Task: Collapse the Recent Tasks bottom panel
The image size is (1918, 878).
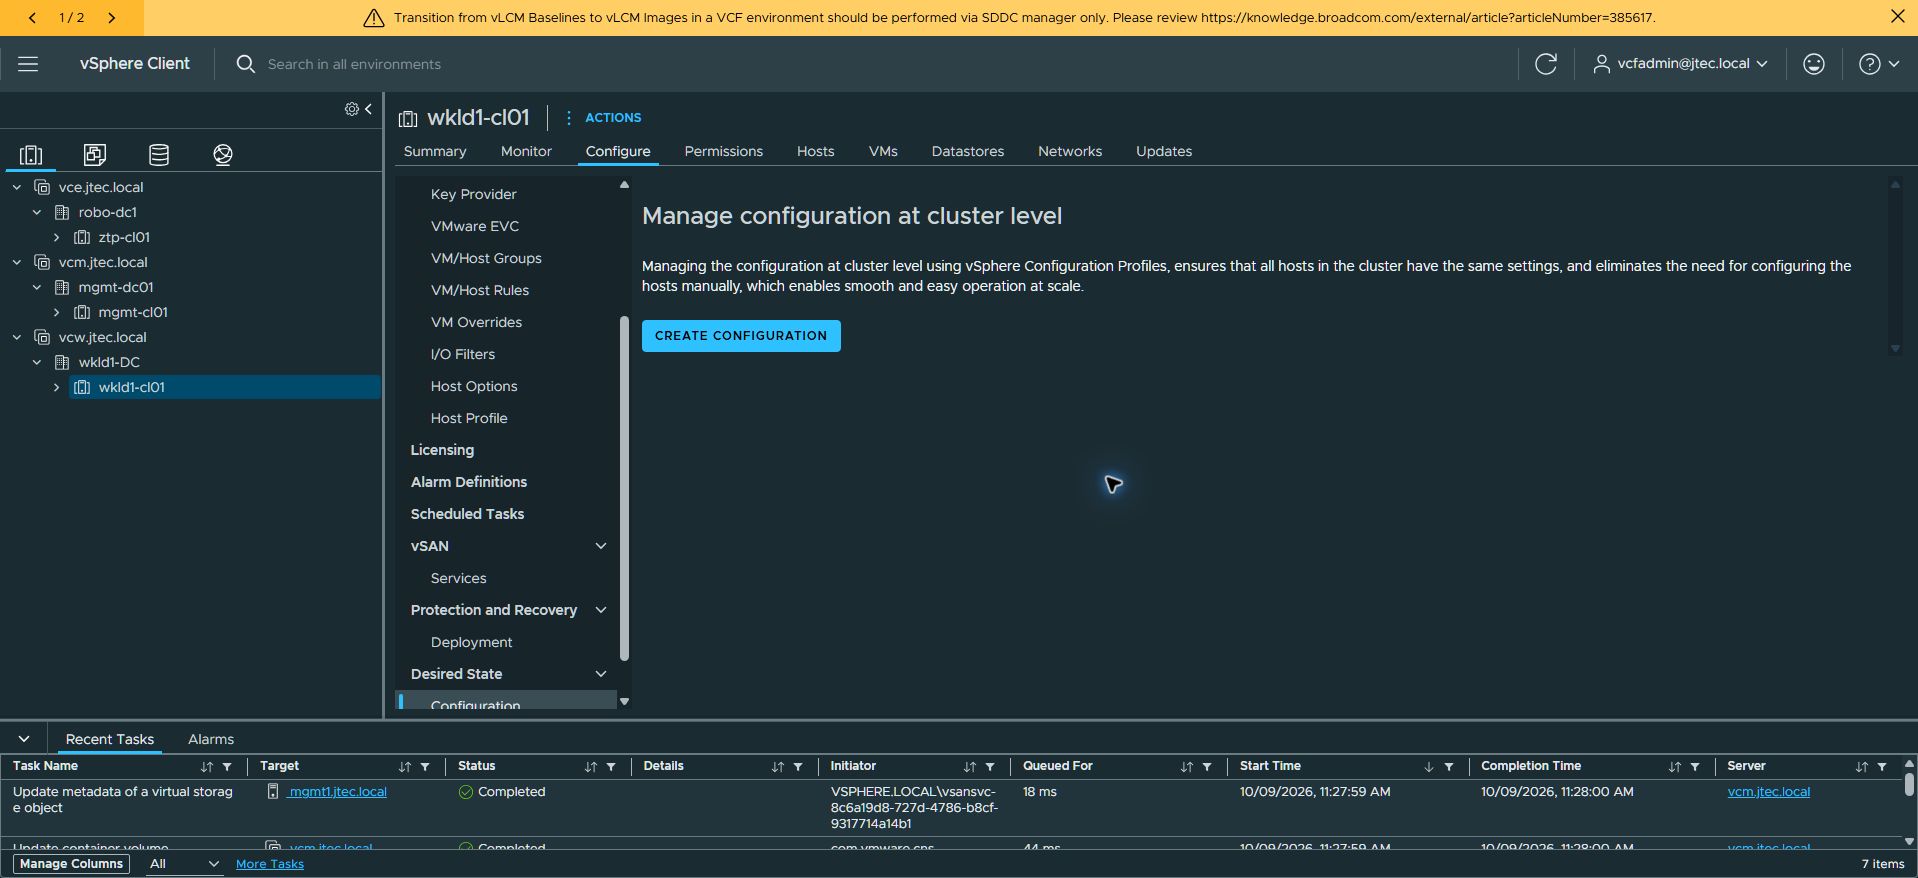Action: pos(24,739)
